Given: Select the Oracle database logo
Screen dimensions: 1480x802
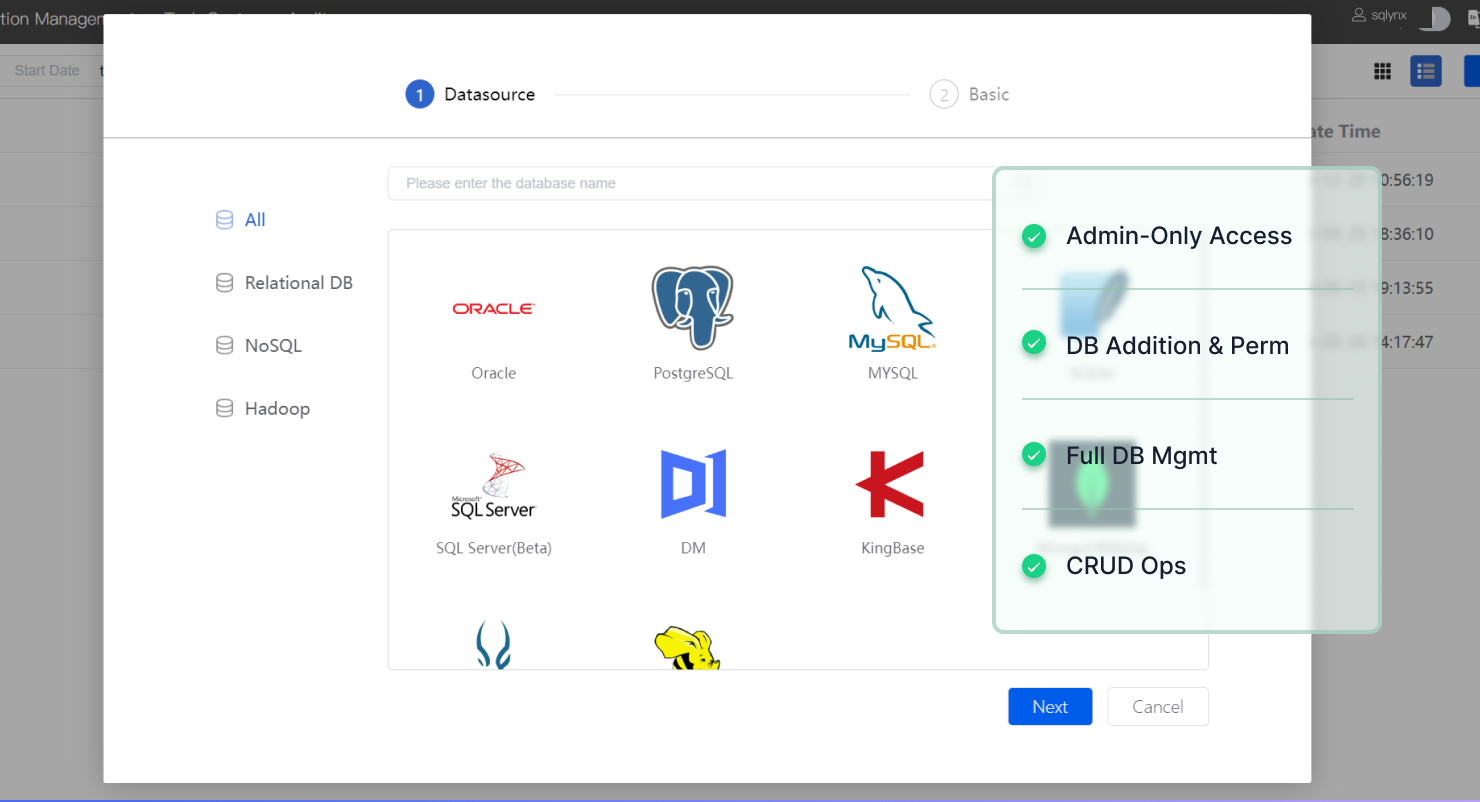Looking at the screenshot, I should click(x=493, y=309).
